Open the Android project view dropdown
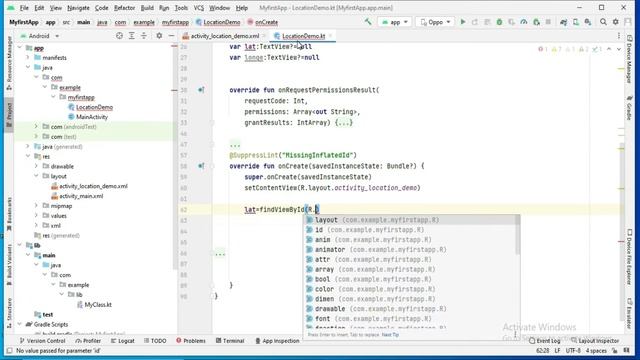 40,36
